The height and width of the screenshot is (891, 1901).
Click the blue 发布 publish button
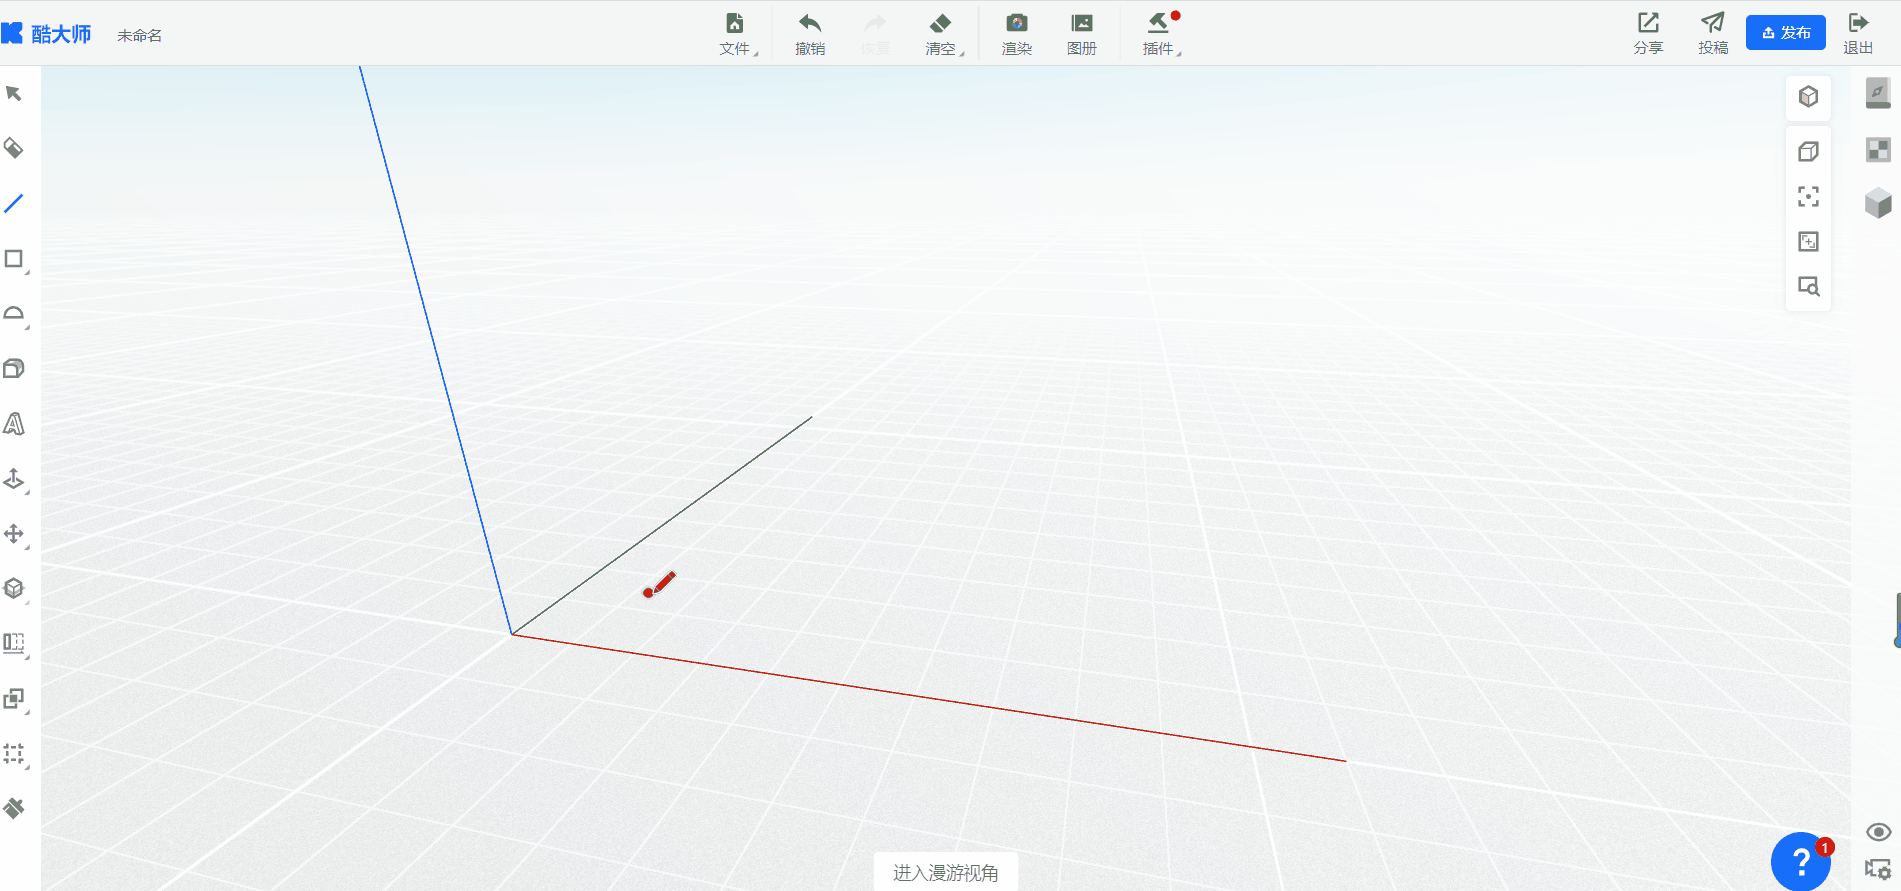pyautogui.click(x=1786, y=33)
